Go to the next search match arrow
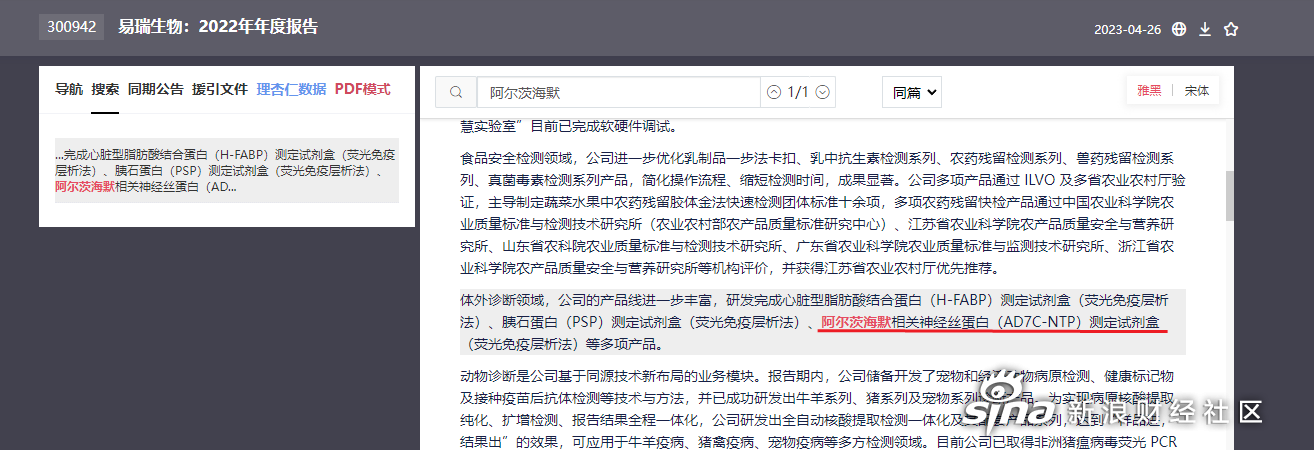The image size is (1314, 450). coord(822,92)
